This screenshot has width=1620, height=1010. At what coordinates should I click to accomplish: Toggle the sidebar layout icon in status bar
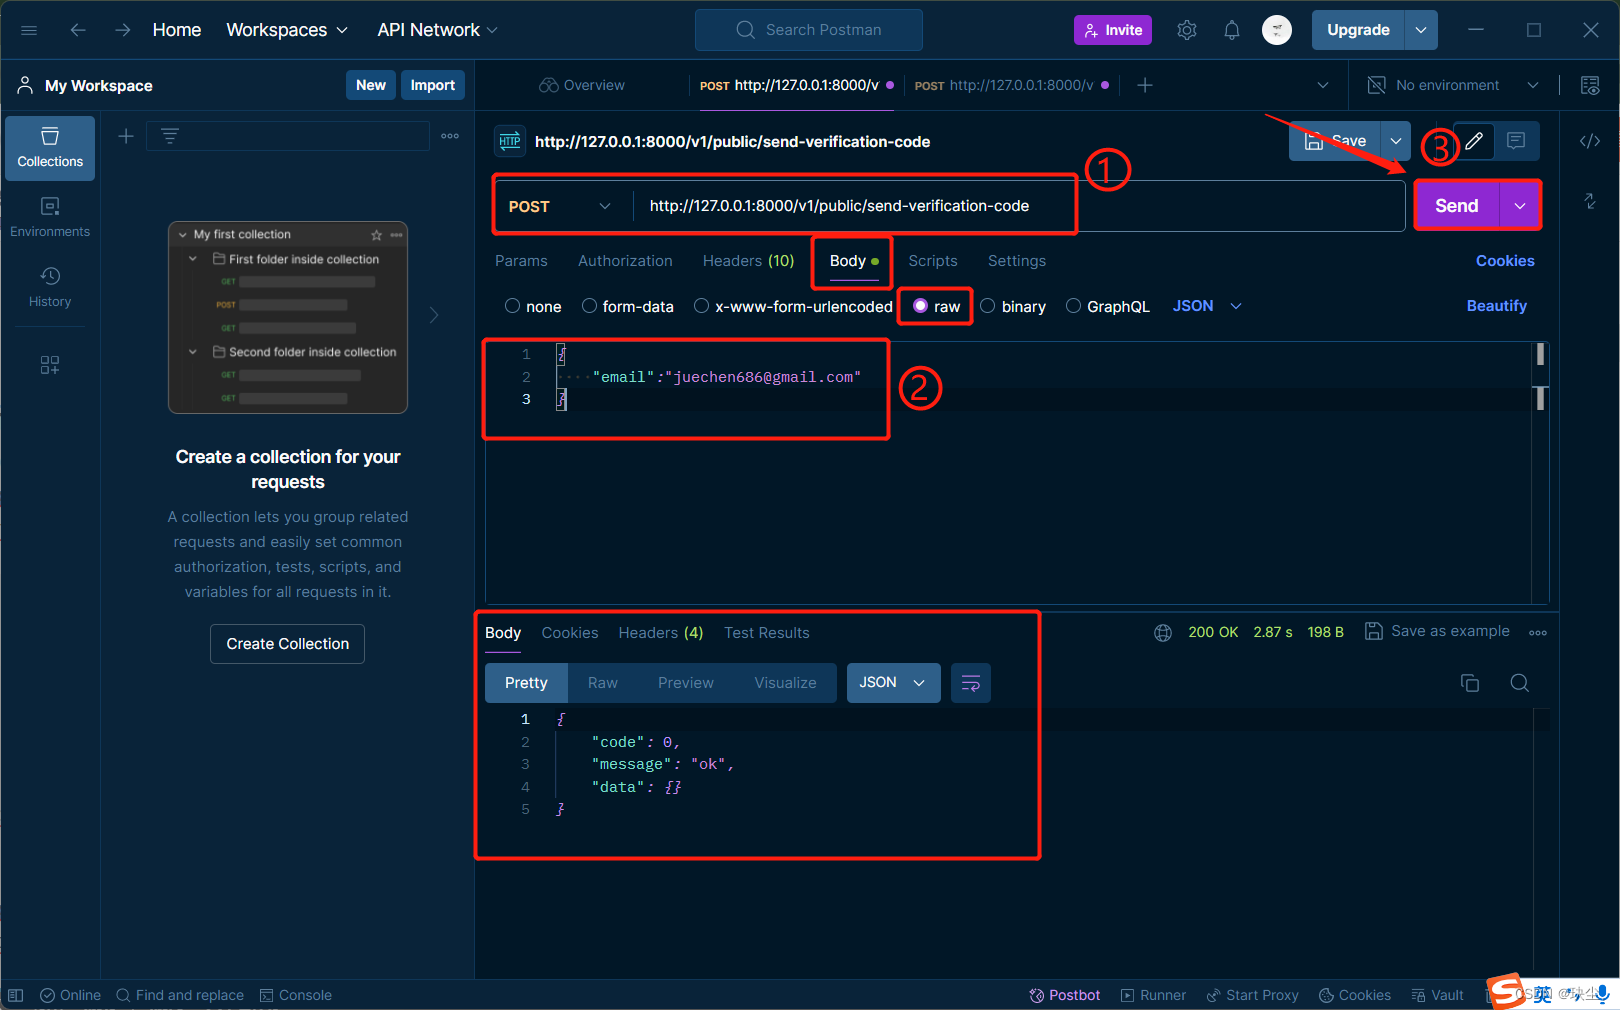coord(15,995)
